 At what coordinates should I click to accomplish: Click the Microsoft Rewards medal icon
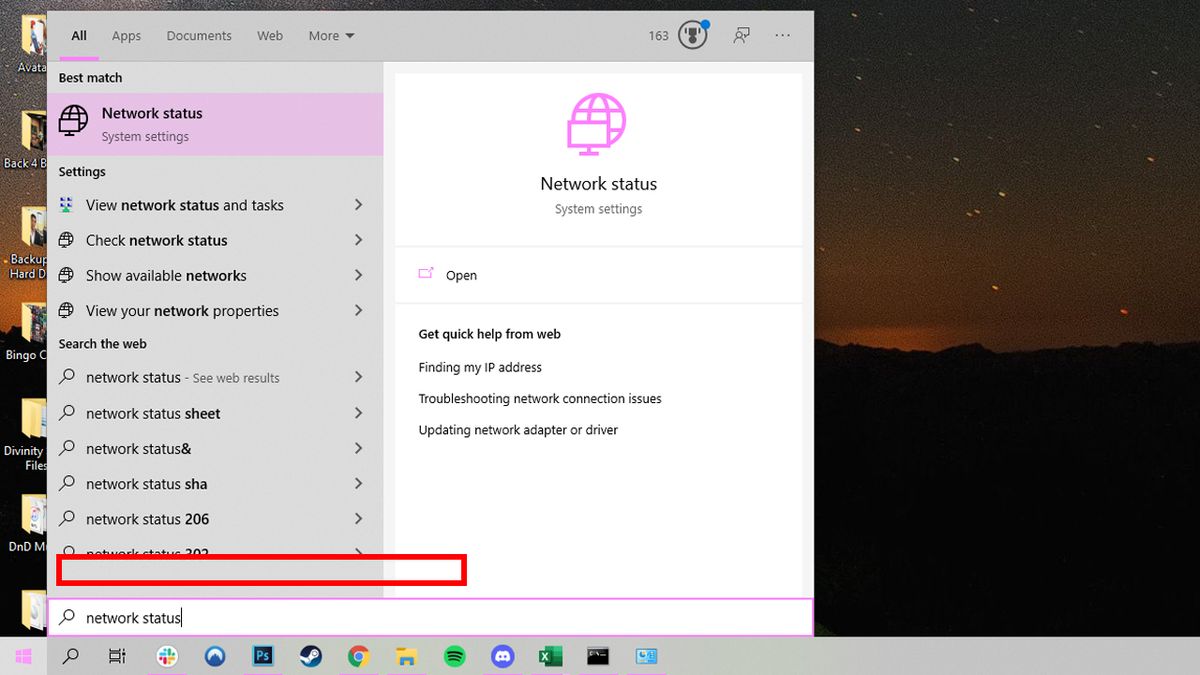pos(692,34)
